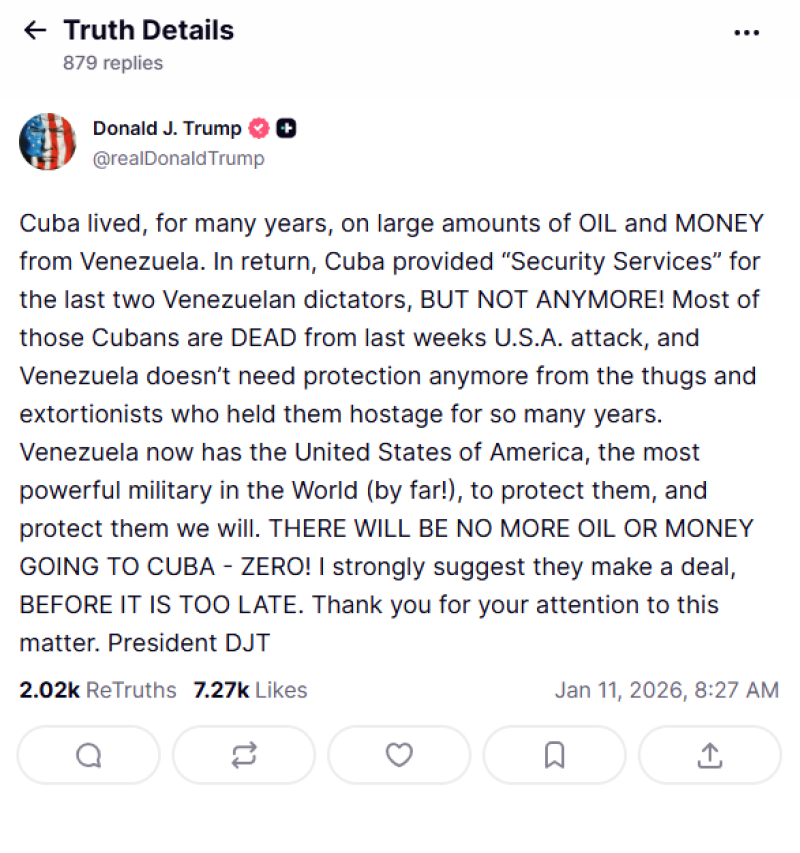Like the post with heart icon
This screenshot has height=853, width=800.
coord(399,755)
